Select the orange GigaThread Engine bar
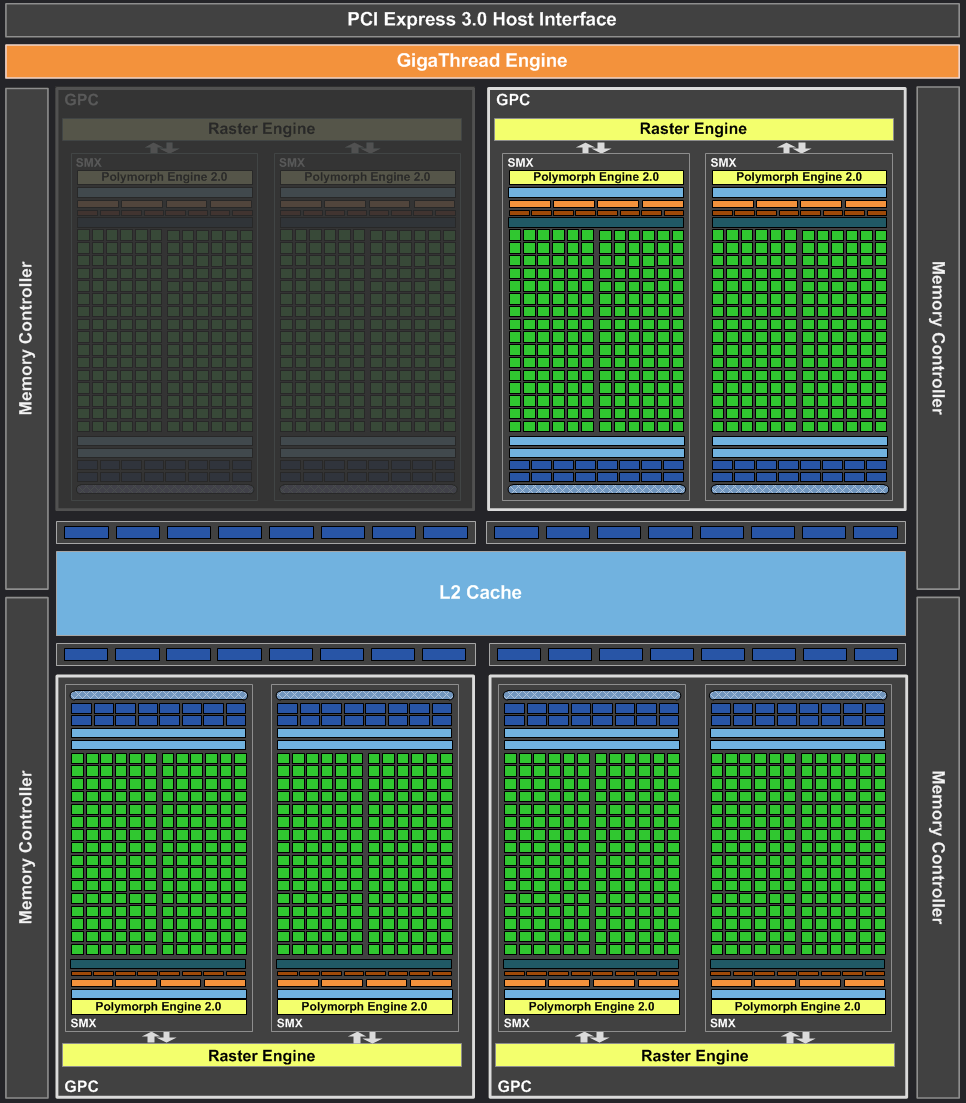This screenshot has width=966, height=1103. [482, 61]
